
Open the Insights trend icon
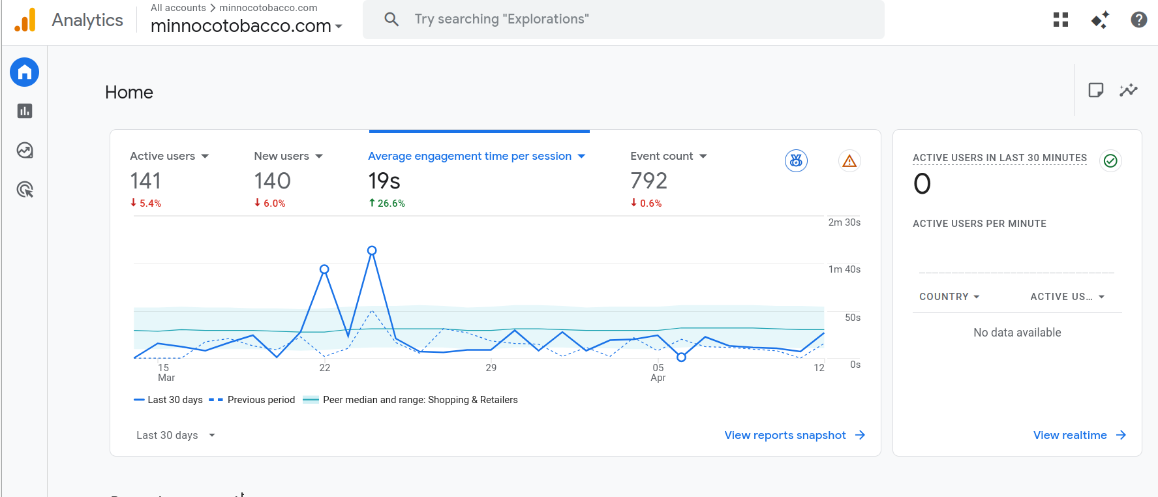tap(1128, 90)
